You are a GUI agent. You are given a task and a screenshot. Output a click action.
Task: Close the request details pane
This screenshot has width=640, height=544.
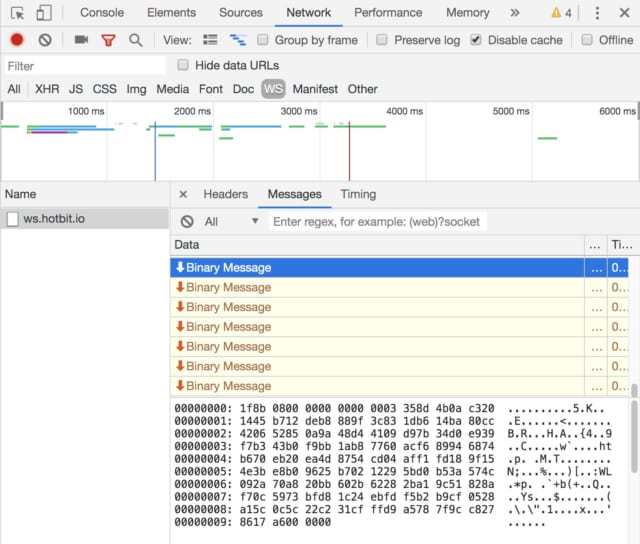(x=183, y=194)
